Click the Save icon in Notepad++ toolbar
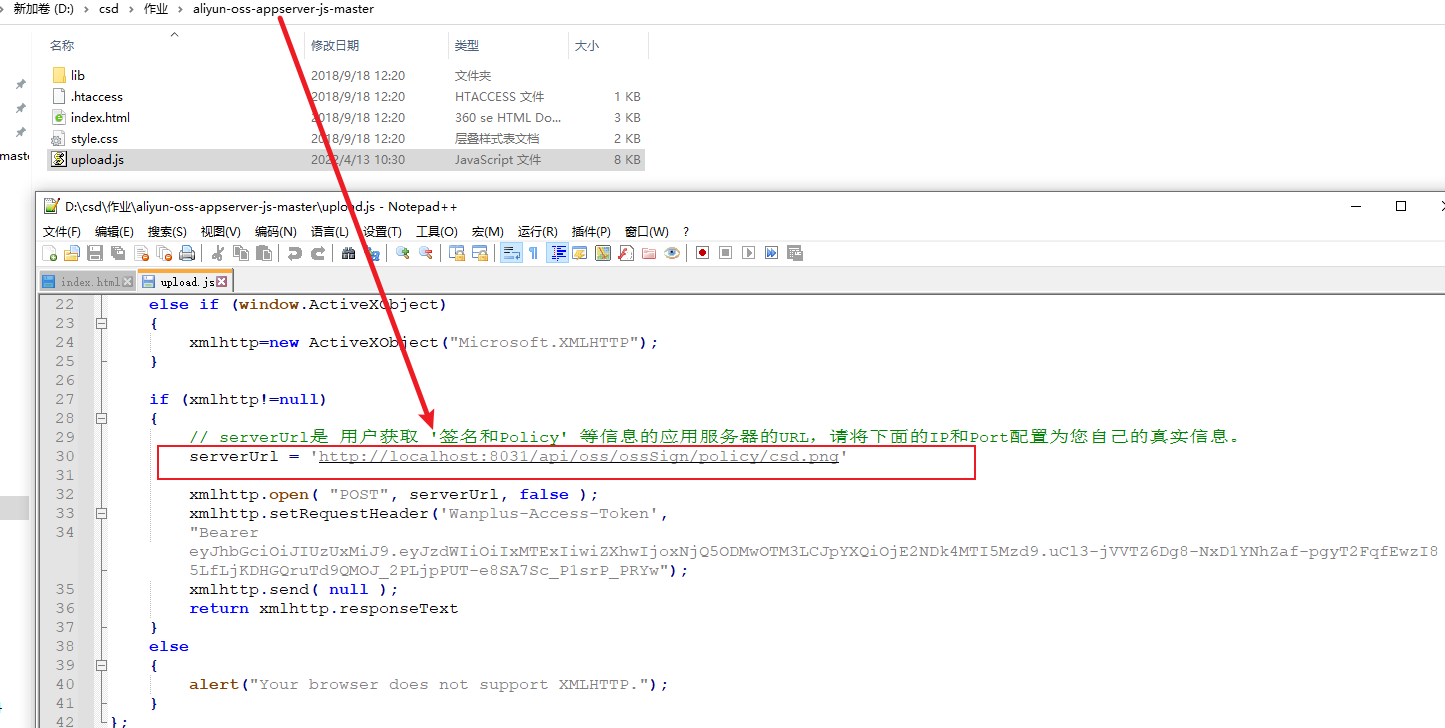The image size is (1445, 728). 95,253
